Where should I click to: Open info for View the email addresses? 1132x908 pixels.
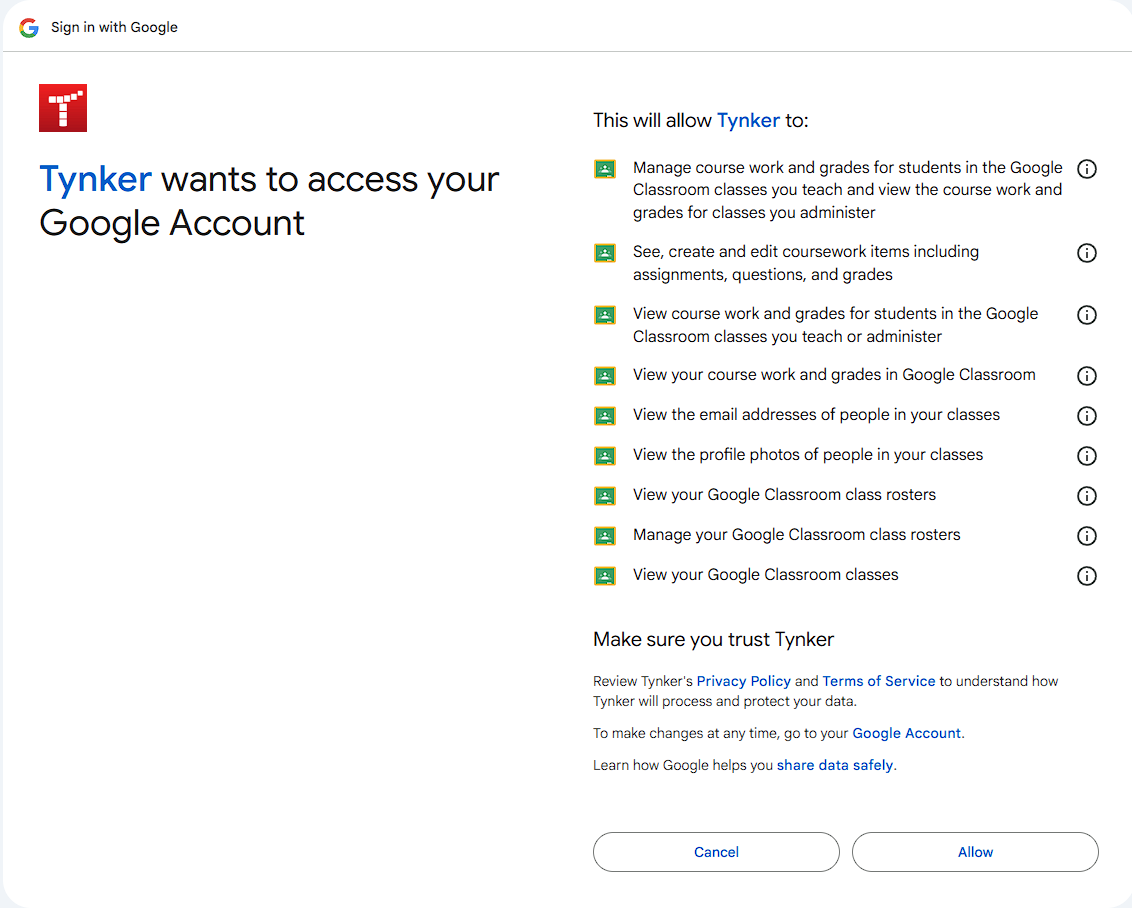(1087, 416)
